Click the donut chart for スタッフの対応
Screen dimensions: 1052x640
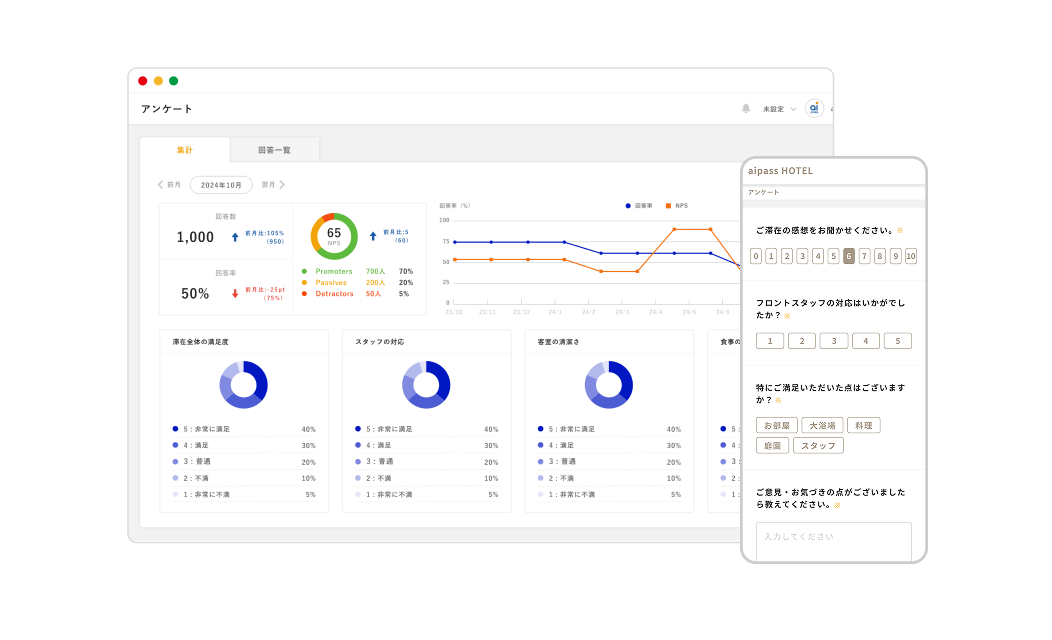(427, 385)
